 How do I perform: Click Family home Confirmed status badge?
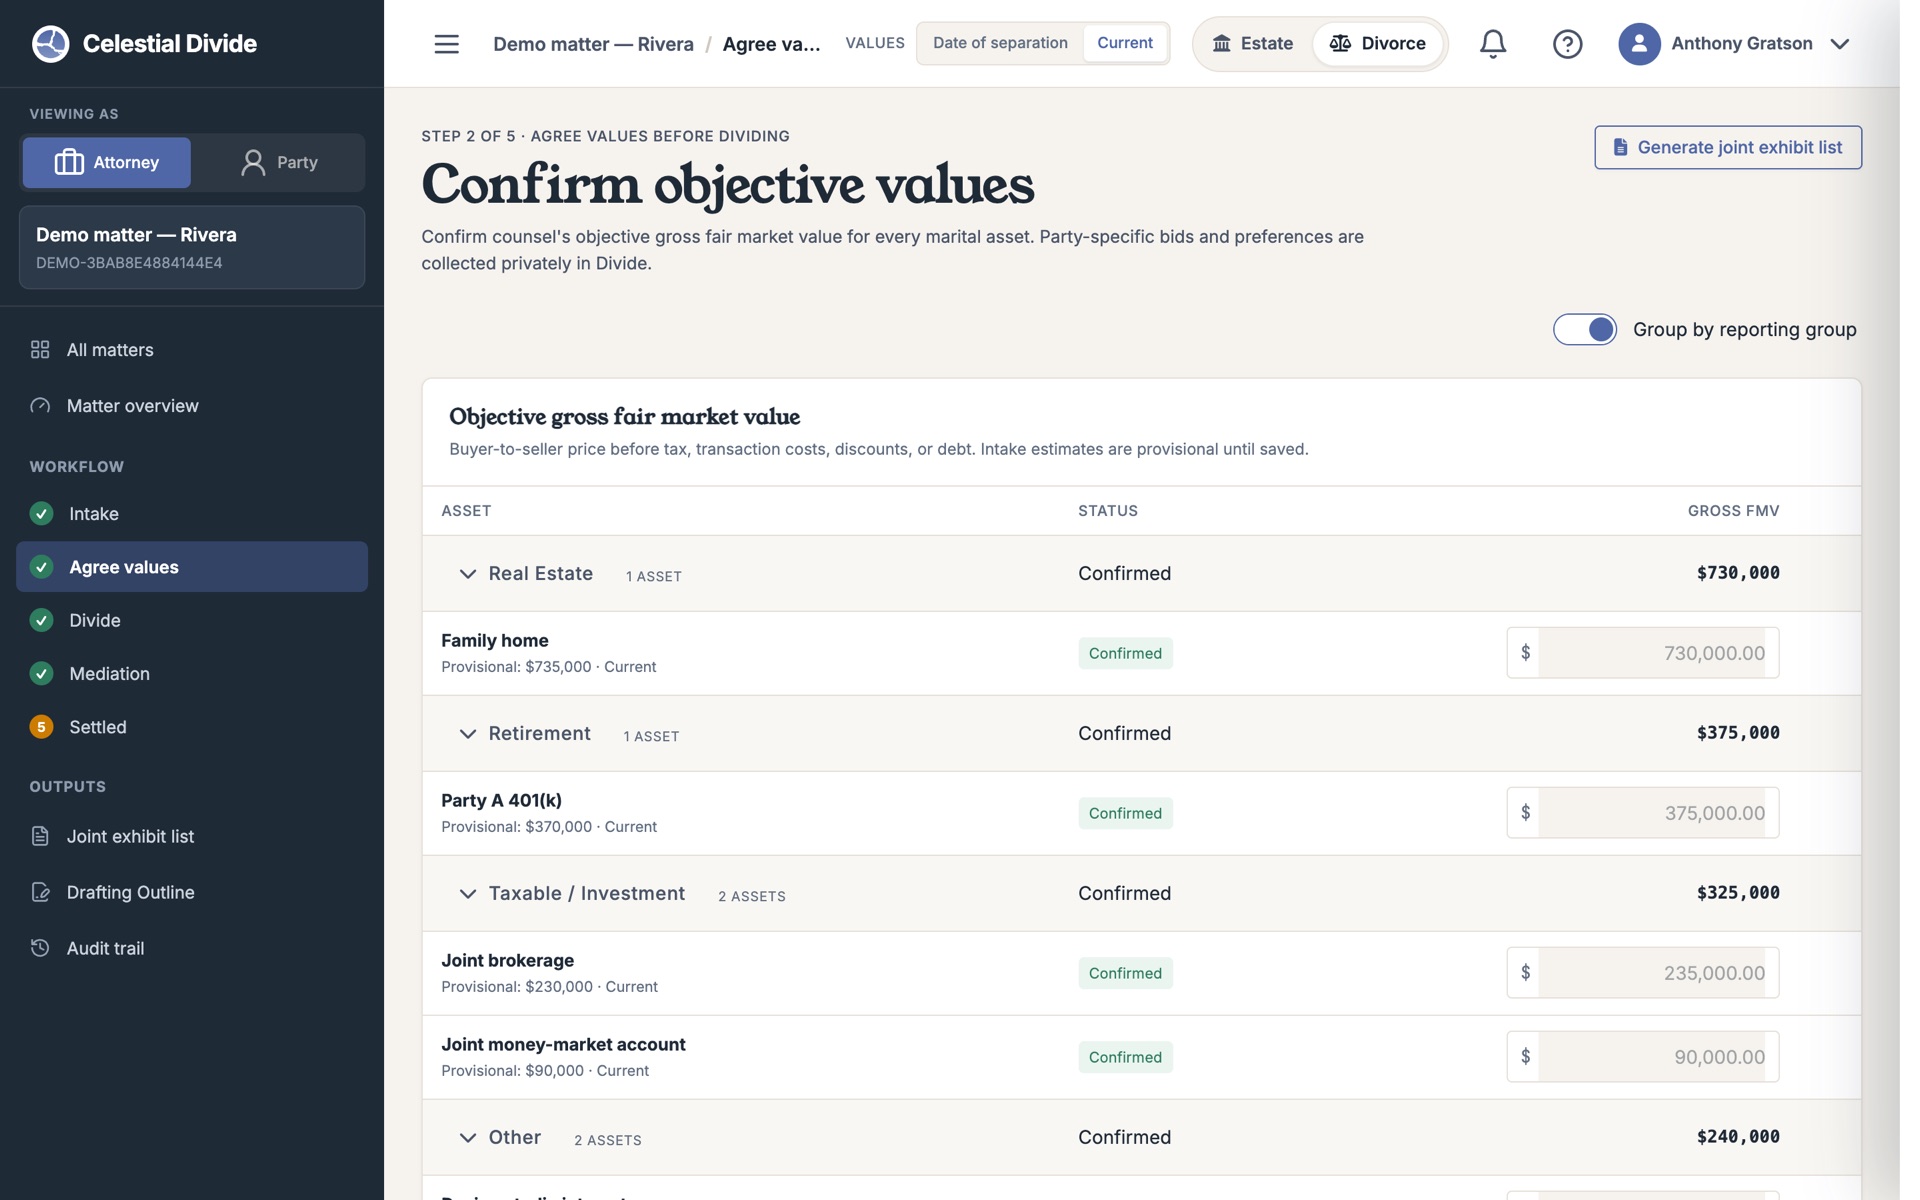(x=1125, y=653)
